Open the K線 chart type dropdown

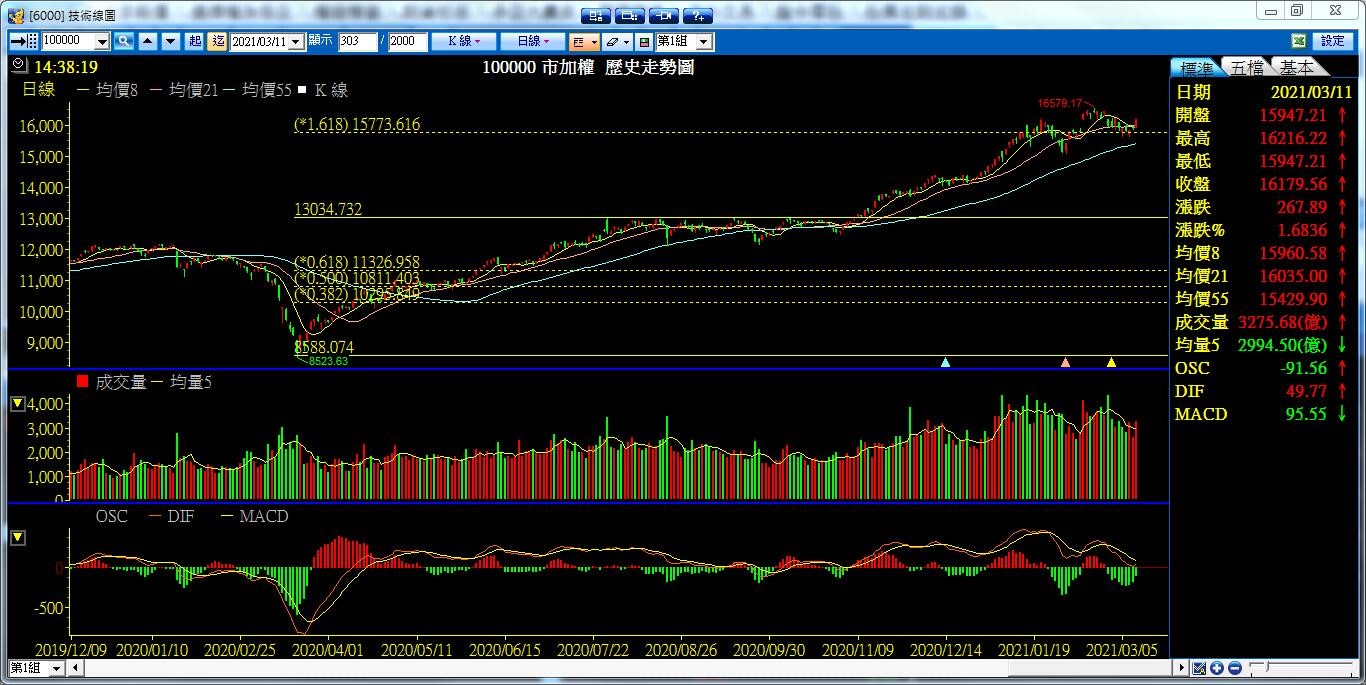point(463,41)
